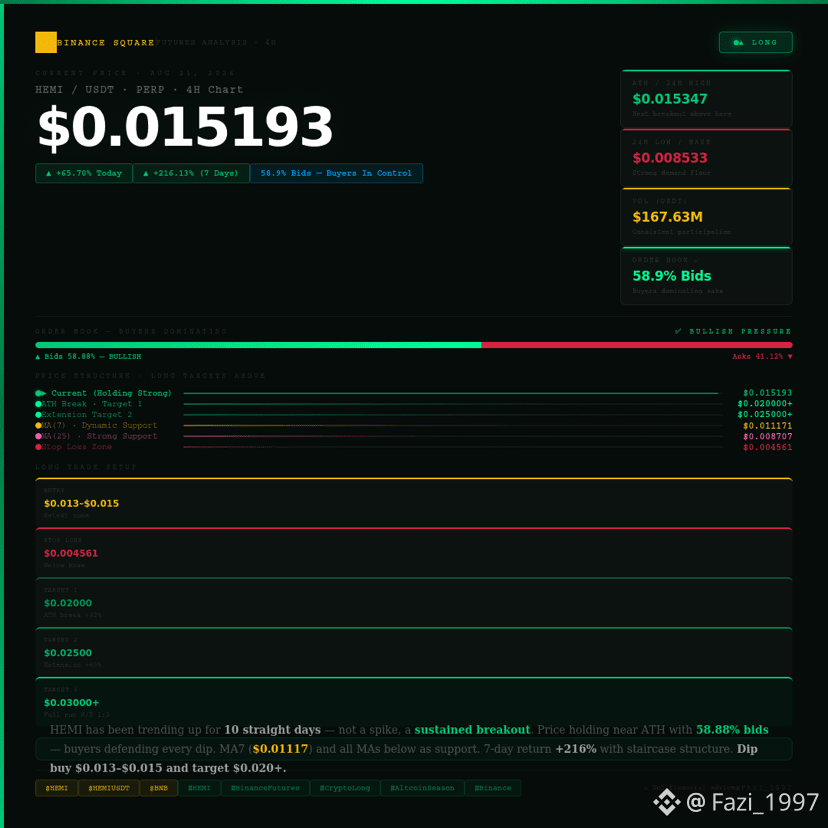Click the yellow Binance Square logo square
The width and height of the screenshot is (828, 828).
pos(46,42)
